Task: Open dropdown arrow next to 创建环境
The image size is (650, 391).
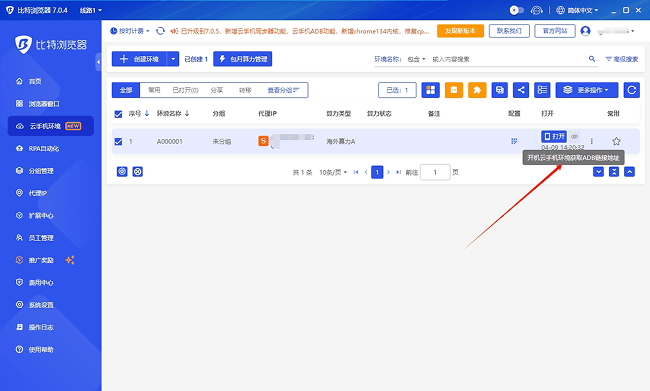Action: pyautogui.click(x=173, y=59)
